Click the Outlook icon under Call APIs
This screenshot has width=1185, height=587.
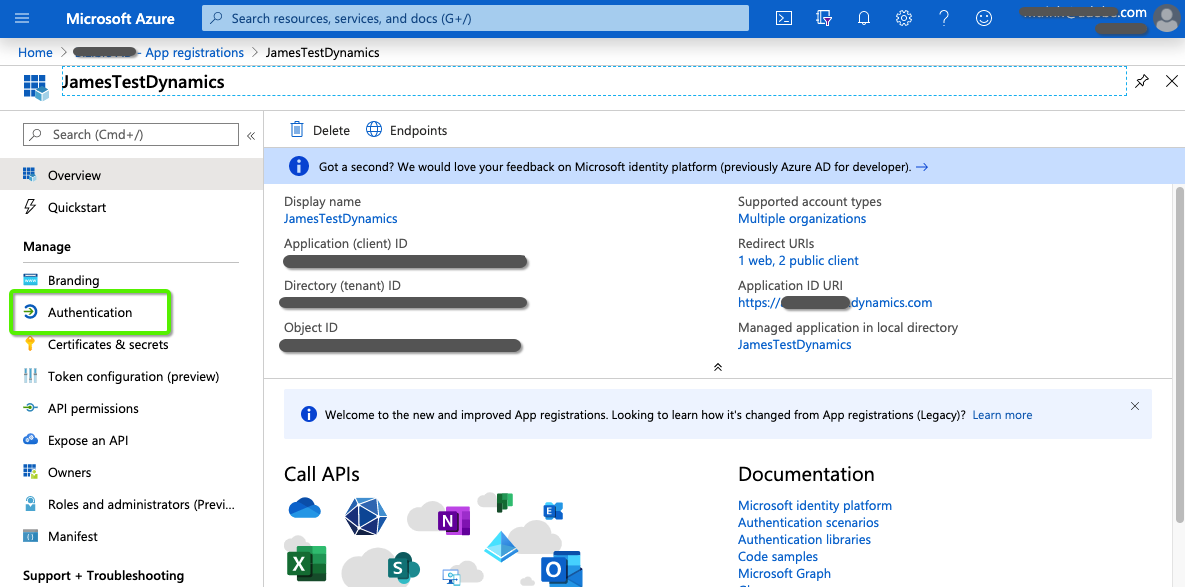(x=561, y=571)
